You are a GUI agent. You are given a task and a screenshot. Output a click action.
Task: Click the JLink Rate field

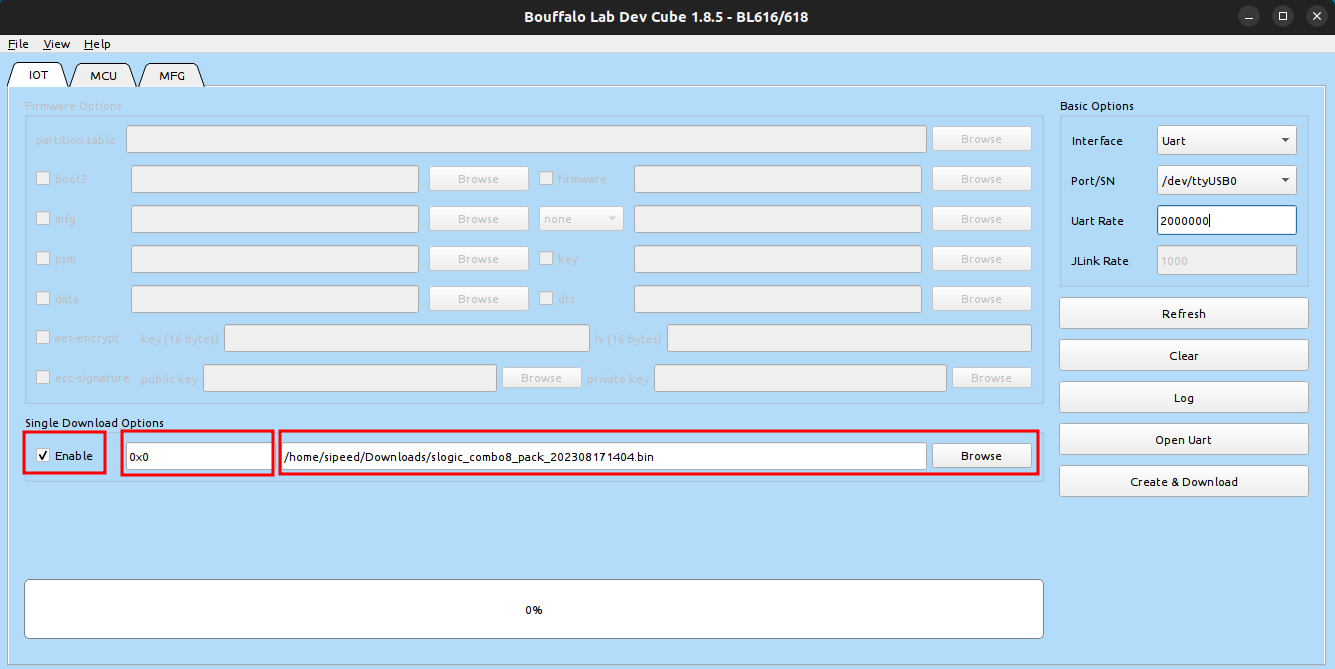tap(1227, 261)
